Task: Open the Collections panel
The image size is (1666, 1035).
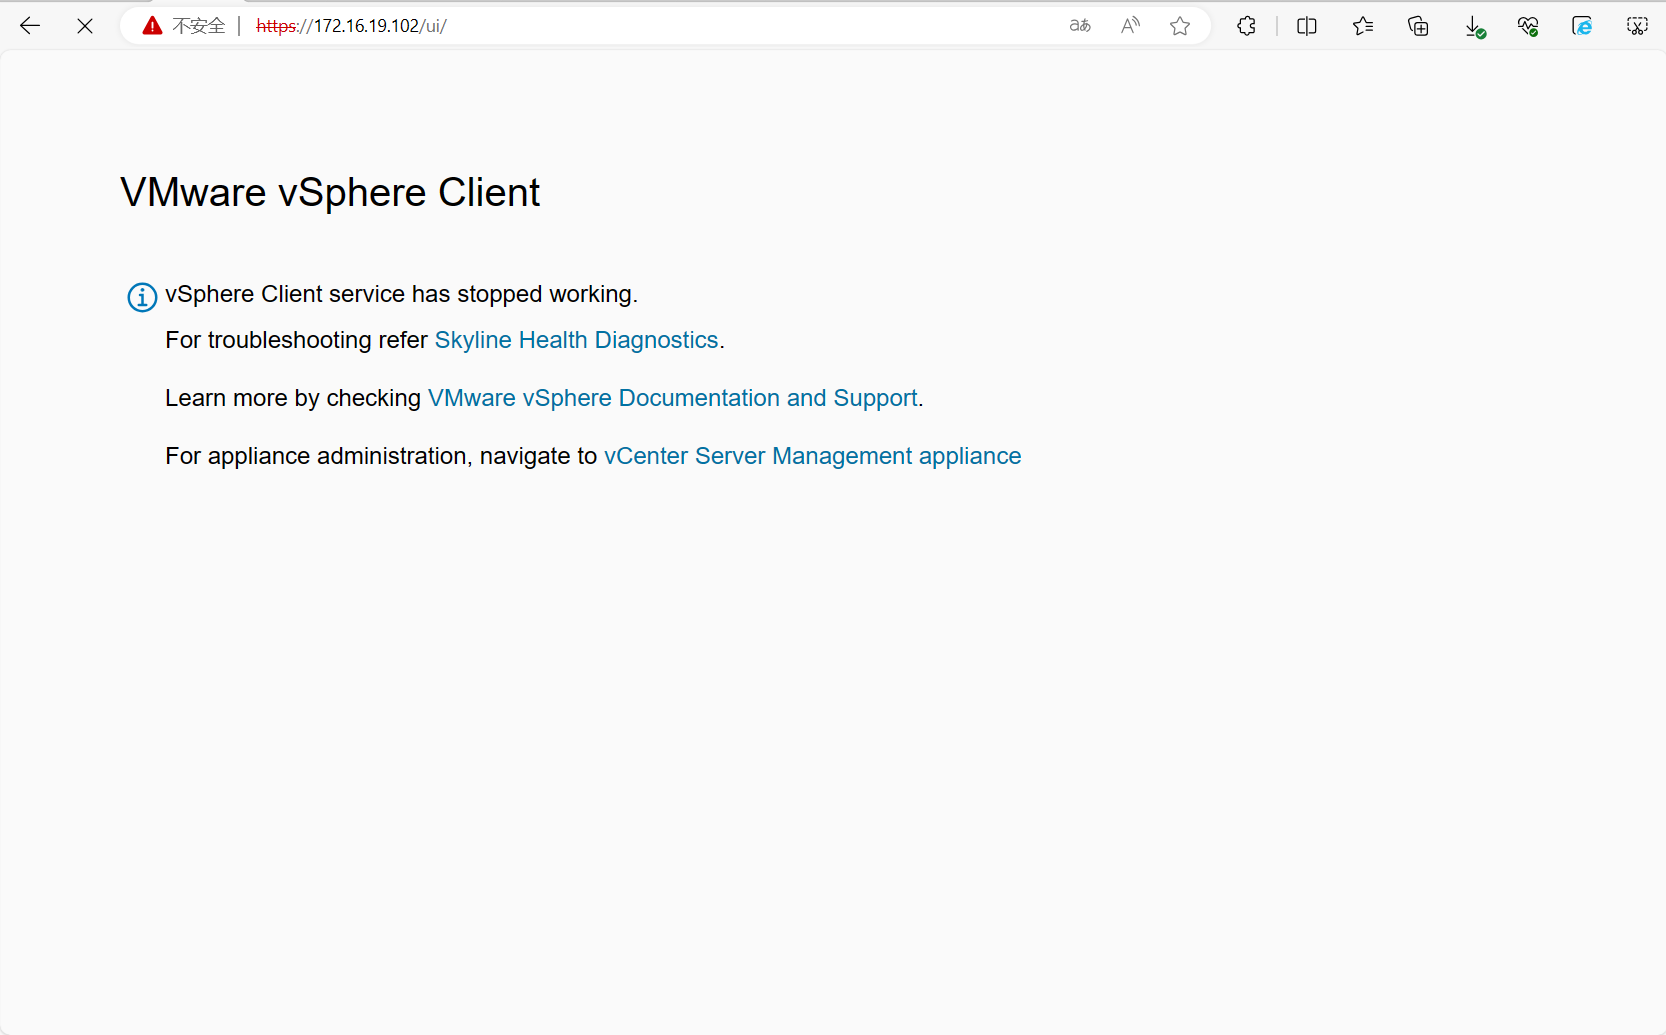Action: tap(1418, 26)
